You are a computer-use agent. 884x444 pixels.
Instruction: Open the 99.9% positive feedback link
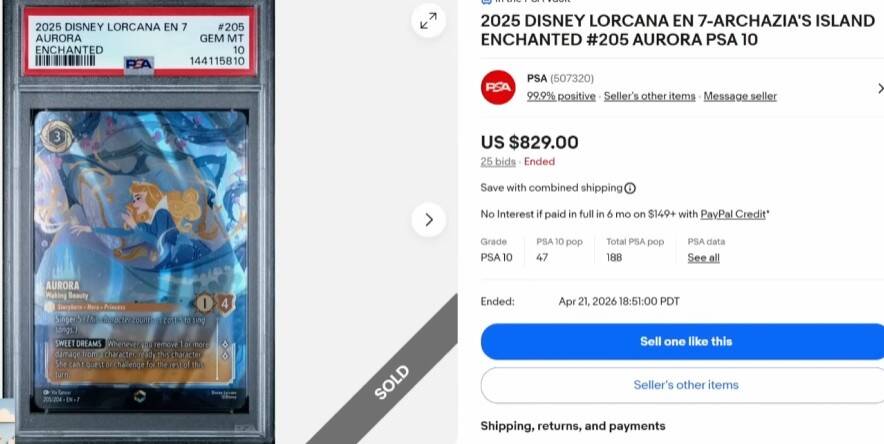tap(561, 96)
